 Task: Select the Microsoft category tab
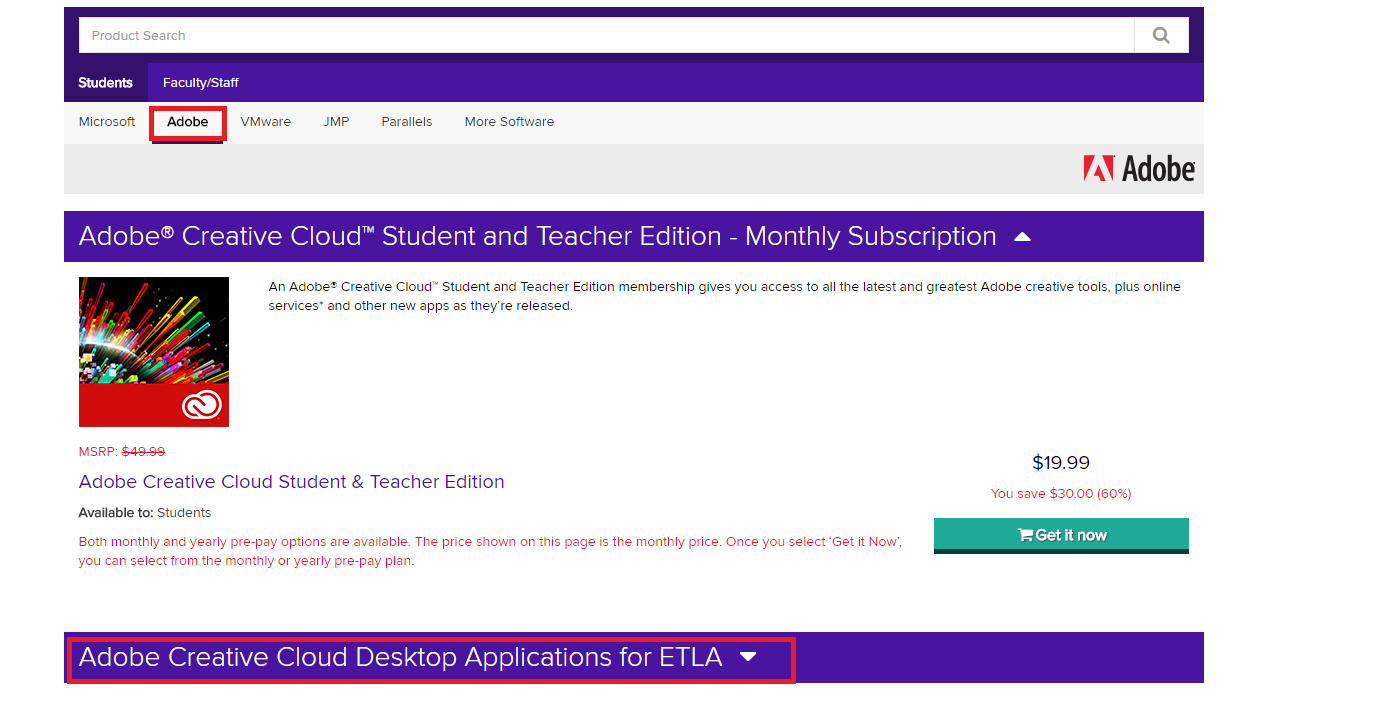tap(107, 122)
